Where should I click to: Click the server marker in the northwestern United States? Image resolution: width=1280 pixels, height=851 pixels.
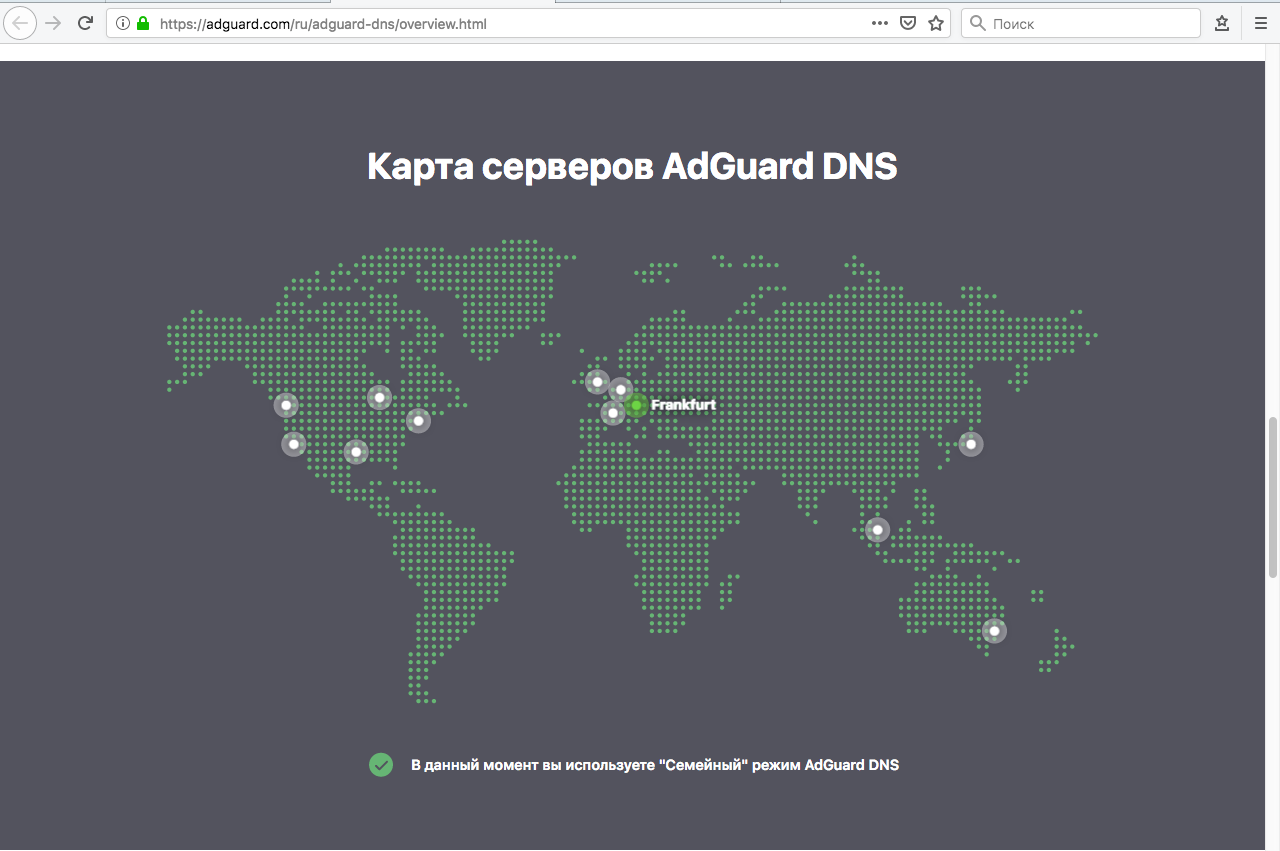(x=286, y=405)
